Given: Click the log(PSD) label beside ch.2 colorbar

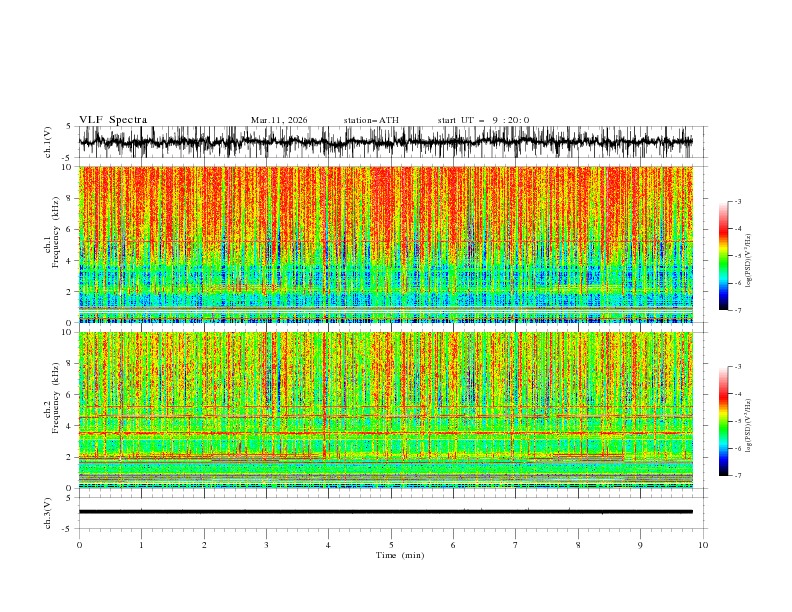Looking at the screenshot, I should click(x=748, y=426).
